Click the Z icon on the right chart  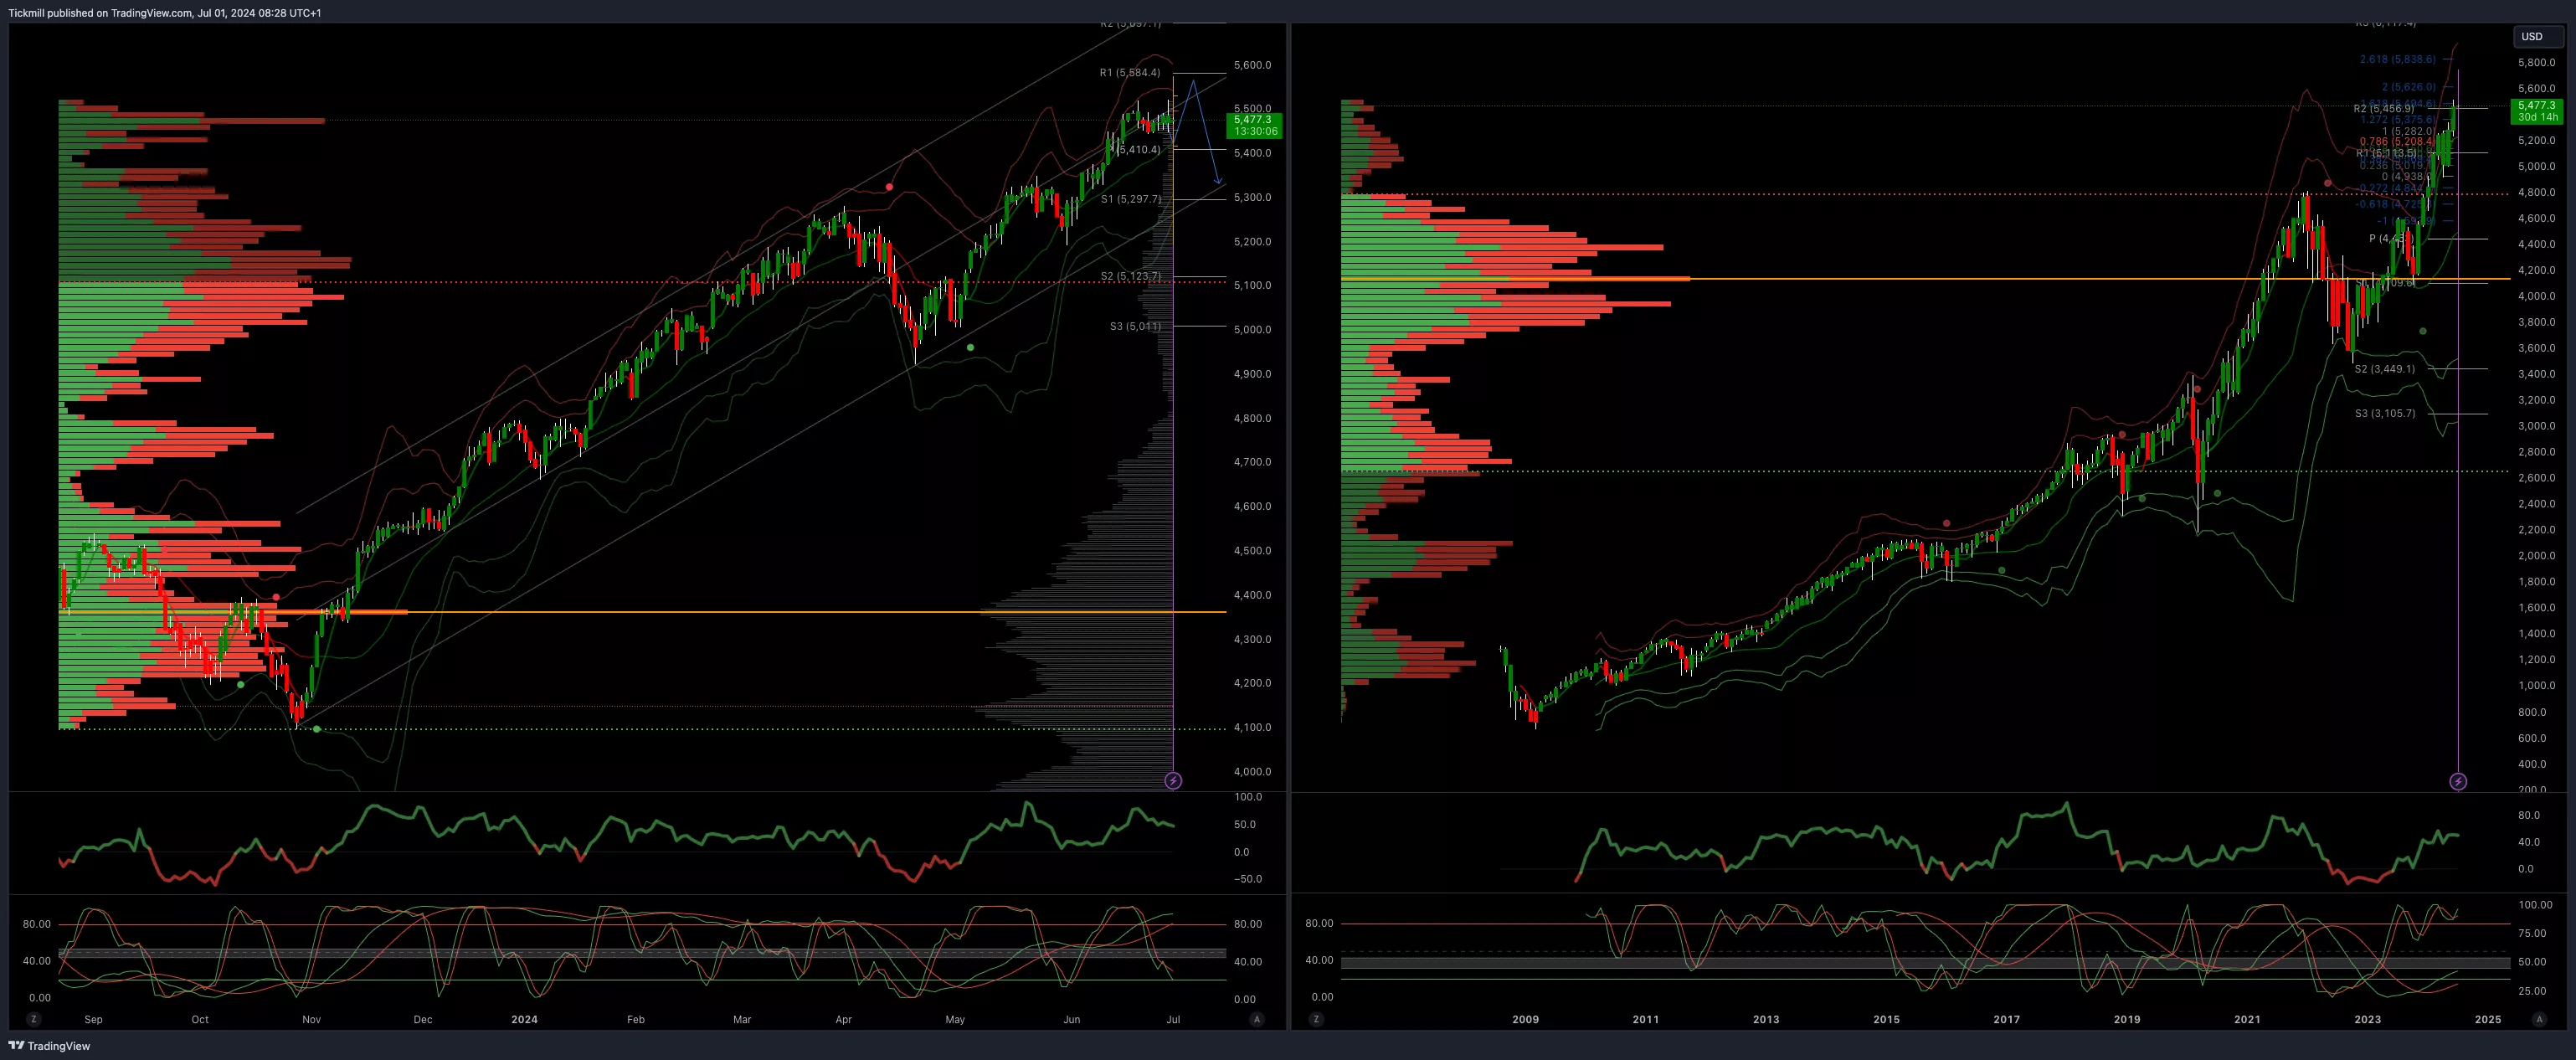1316,1019
